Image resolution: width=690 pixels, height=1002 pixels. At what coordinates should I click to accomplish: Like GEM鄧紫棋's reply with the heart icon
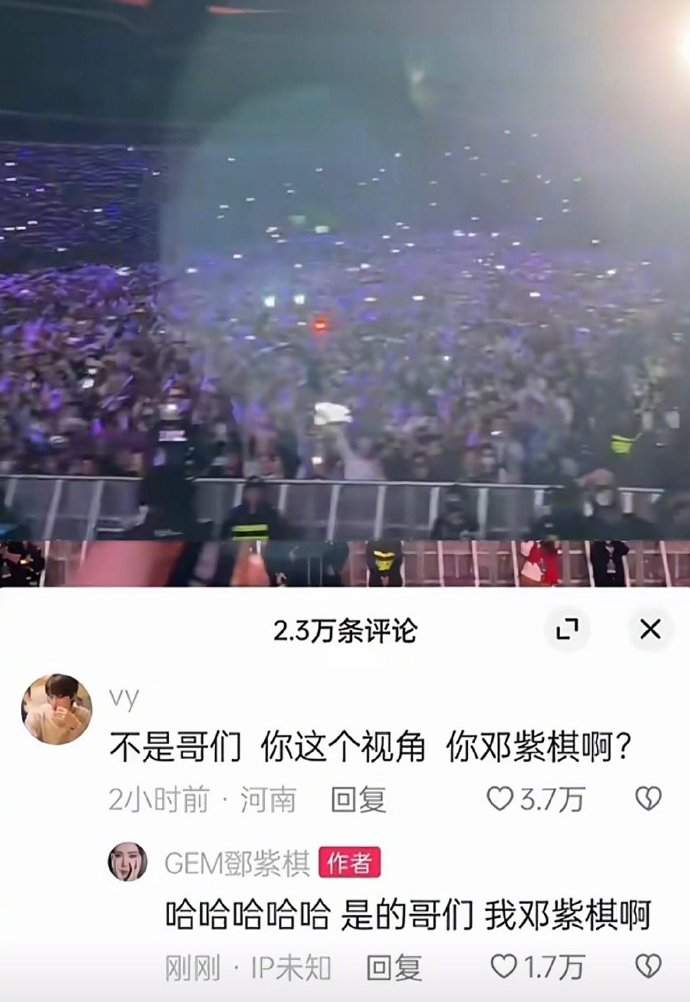tap(503, 967)
